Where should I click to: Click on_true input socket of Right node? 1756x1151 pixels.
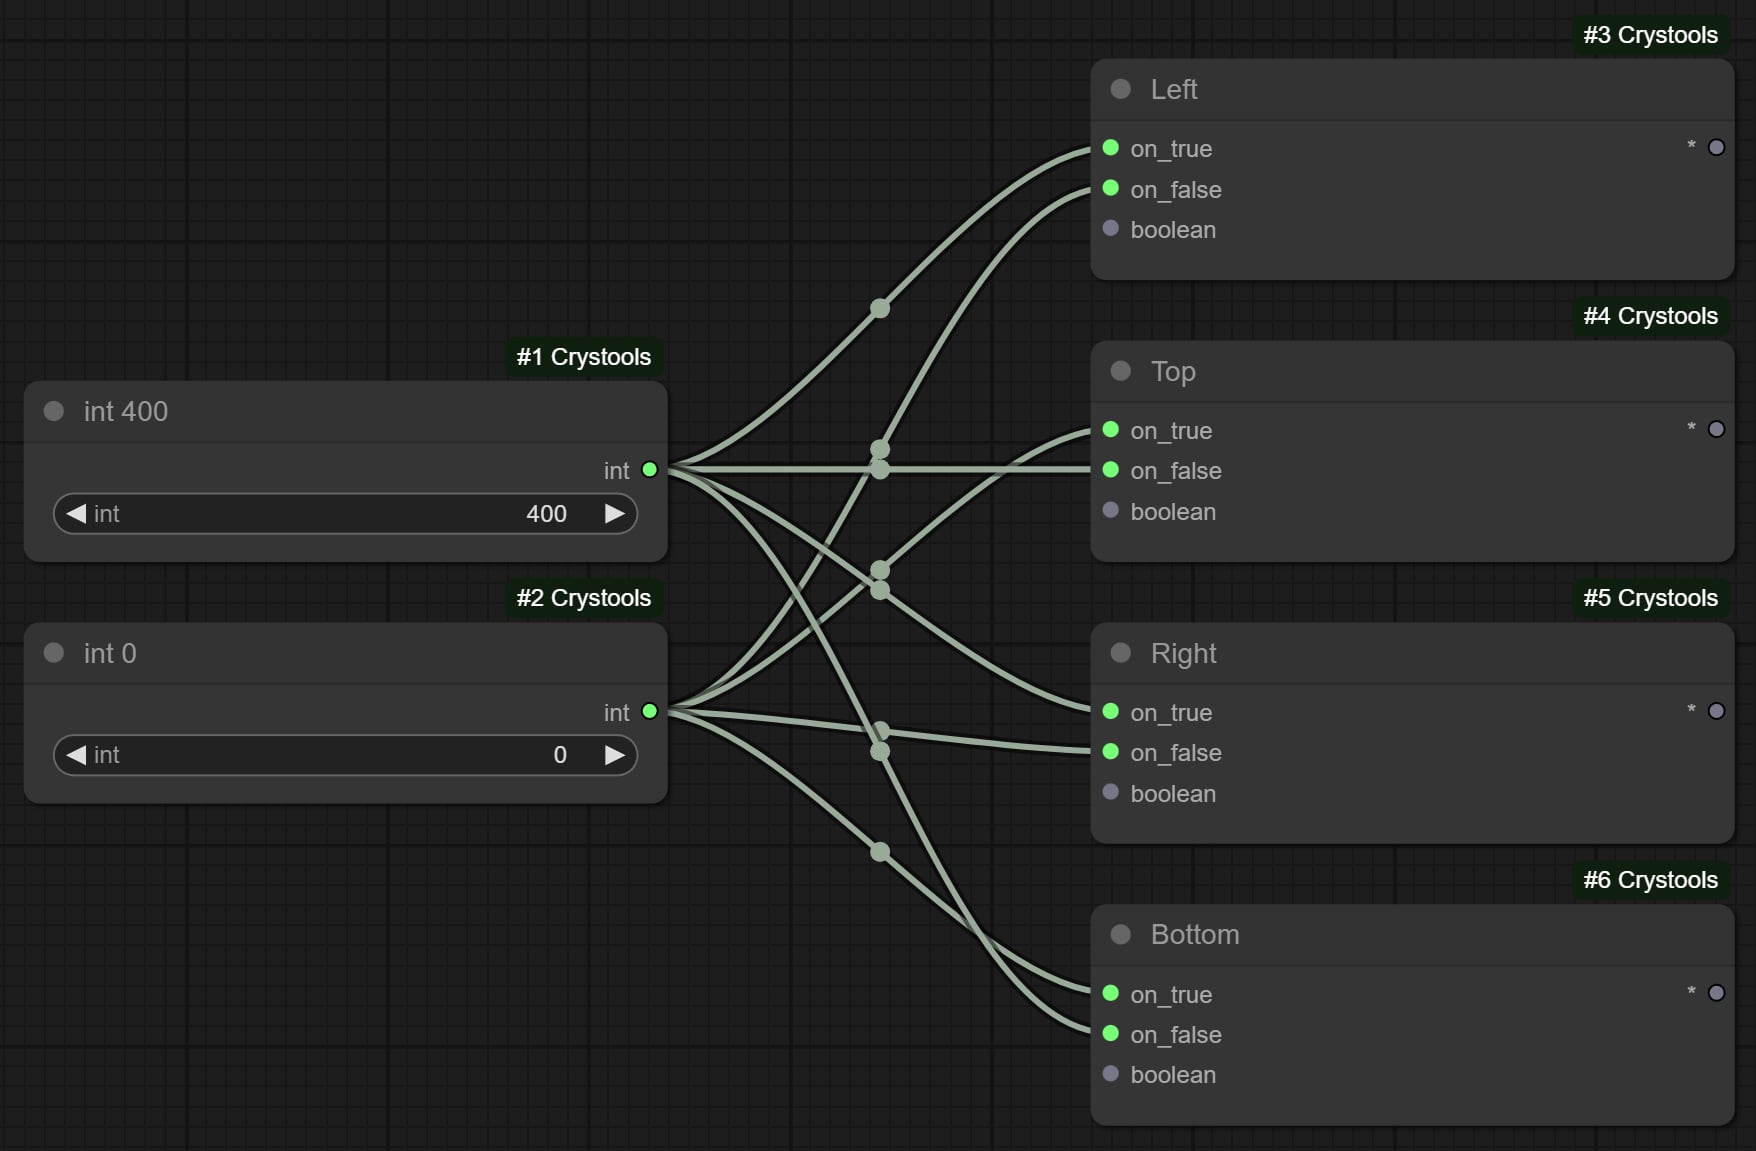click(x=1110, y=711)
